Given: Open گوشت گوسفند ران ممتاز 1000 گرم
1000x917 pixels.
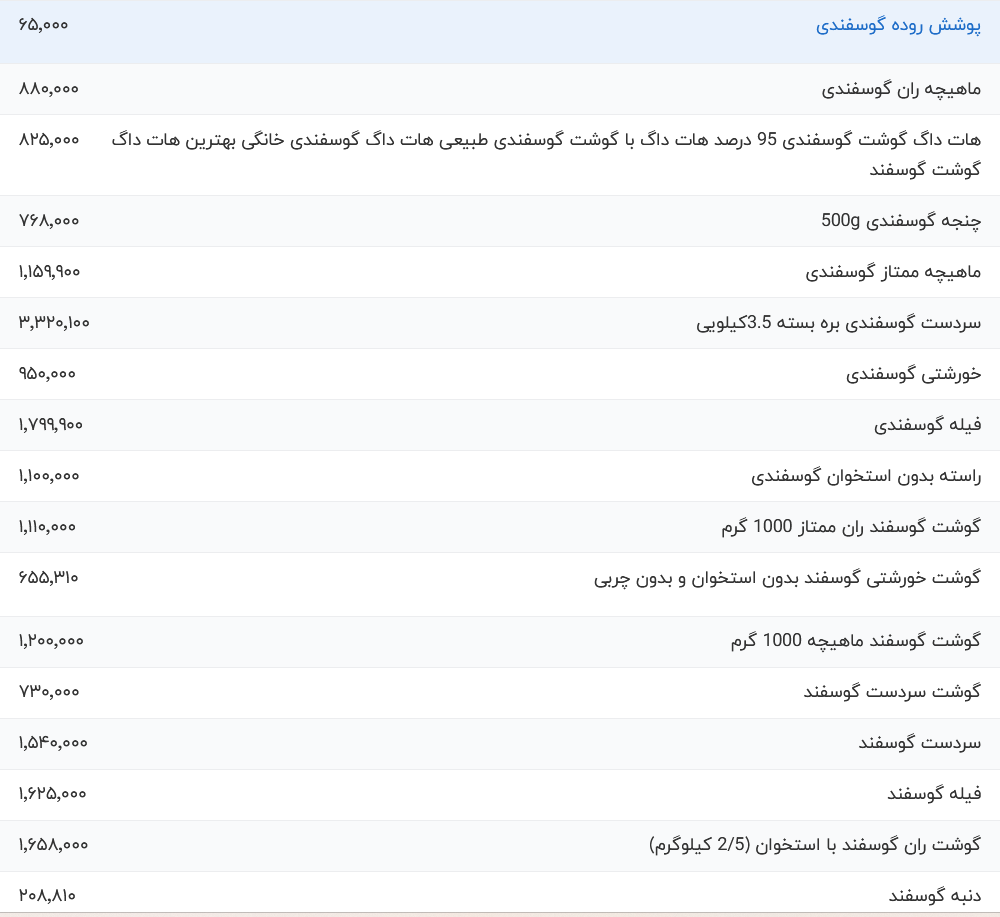Looking at the screenshot, I should click(851, 527).
